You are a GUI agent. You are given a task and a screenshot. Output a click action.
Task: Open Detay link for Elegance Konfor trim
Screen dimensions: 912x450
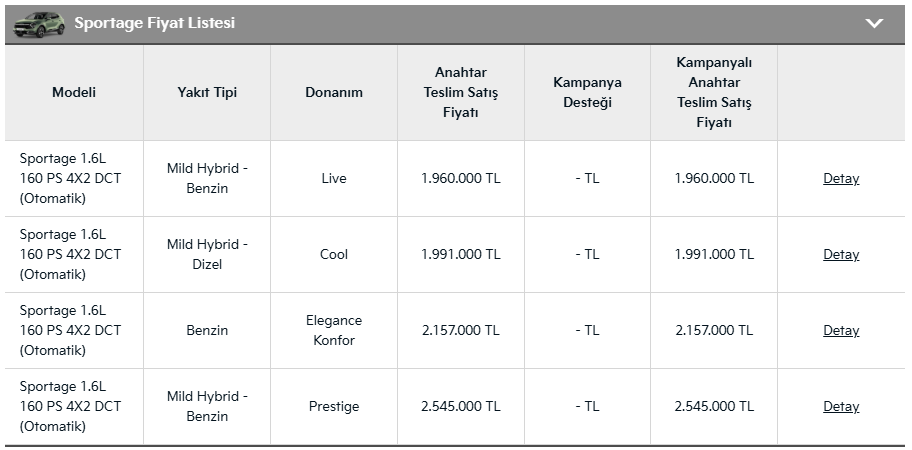click(x=841, y=331)
